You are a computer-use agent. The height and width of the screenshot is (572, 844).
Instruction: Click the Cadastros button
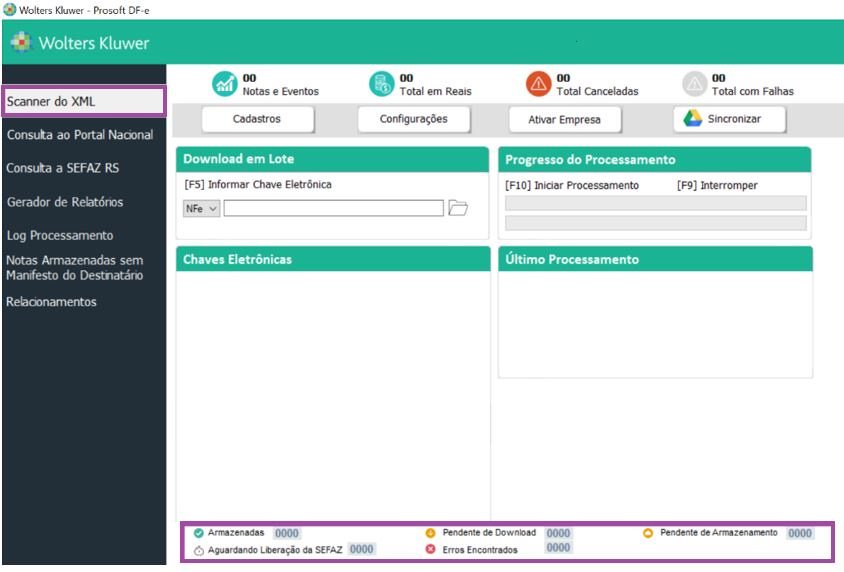pos(257,119)
